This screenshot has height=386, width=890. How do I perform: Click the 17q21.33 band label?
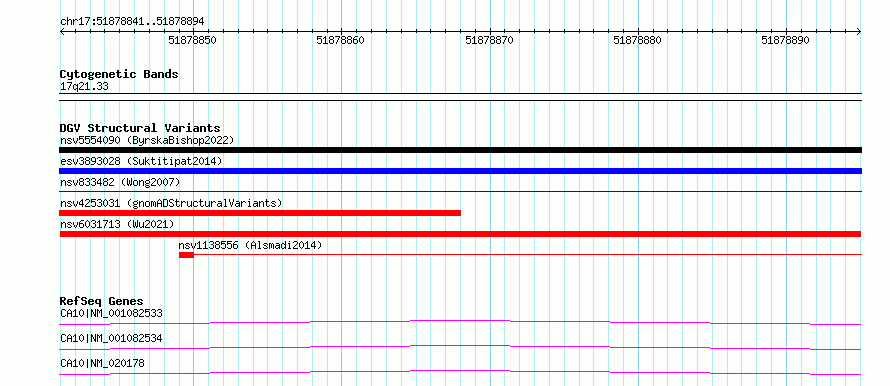[x=84, y=87]
